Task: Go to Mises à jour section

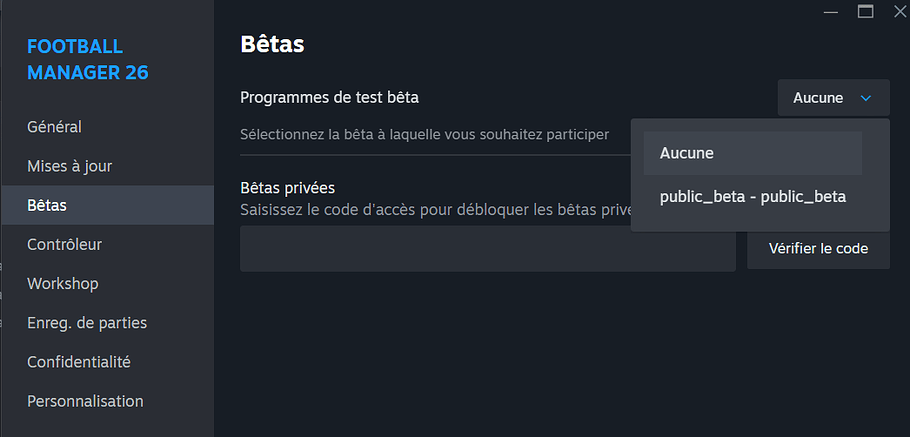Action: 69,166
